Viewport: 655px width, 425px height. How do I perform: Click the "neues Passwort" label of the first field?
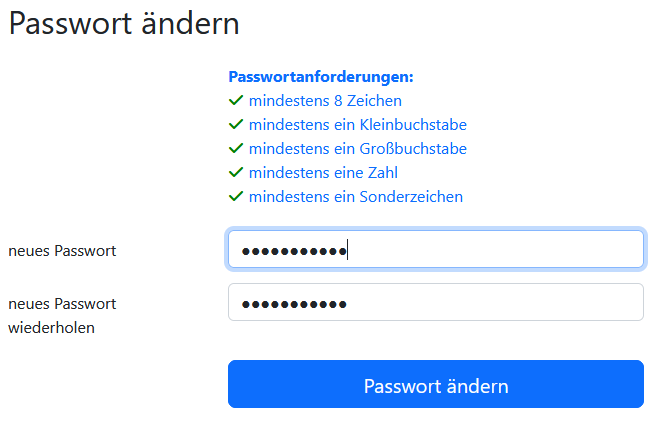pyautogui.click(x=62, y=251)
